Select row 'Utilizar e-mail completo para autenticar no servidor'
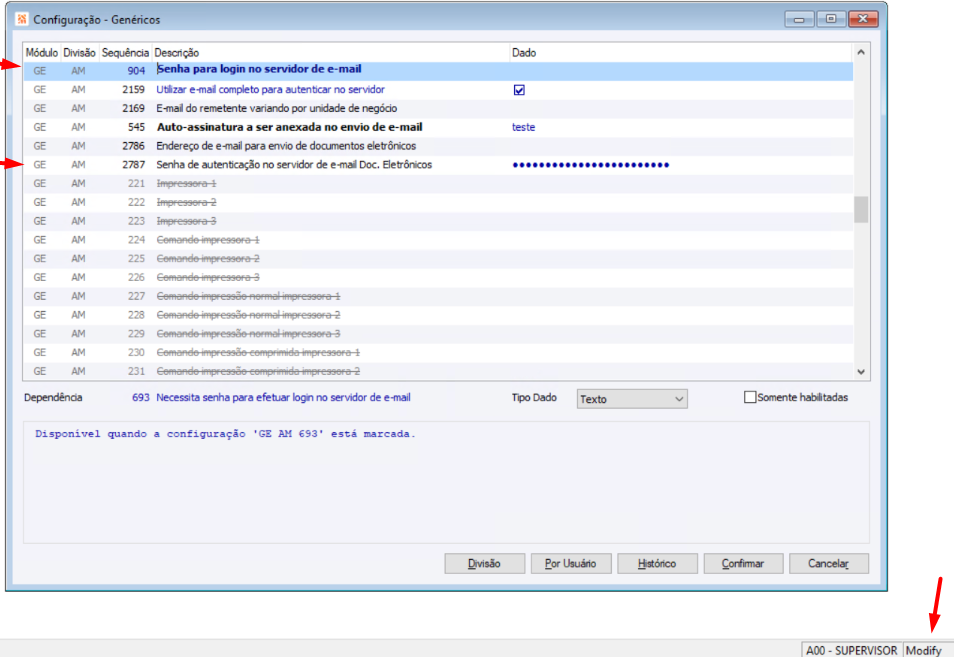Viewport: 954px width, 657px height. [x=438, y=90]
